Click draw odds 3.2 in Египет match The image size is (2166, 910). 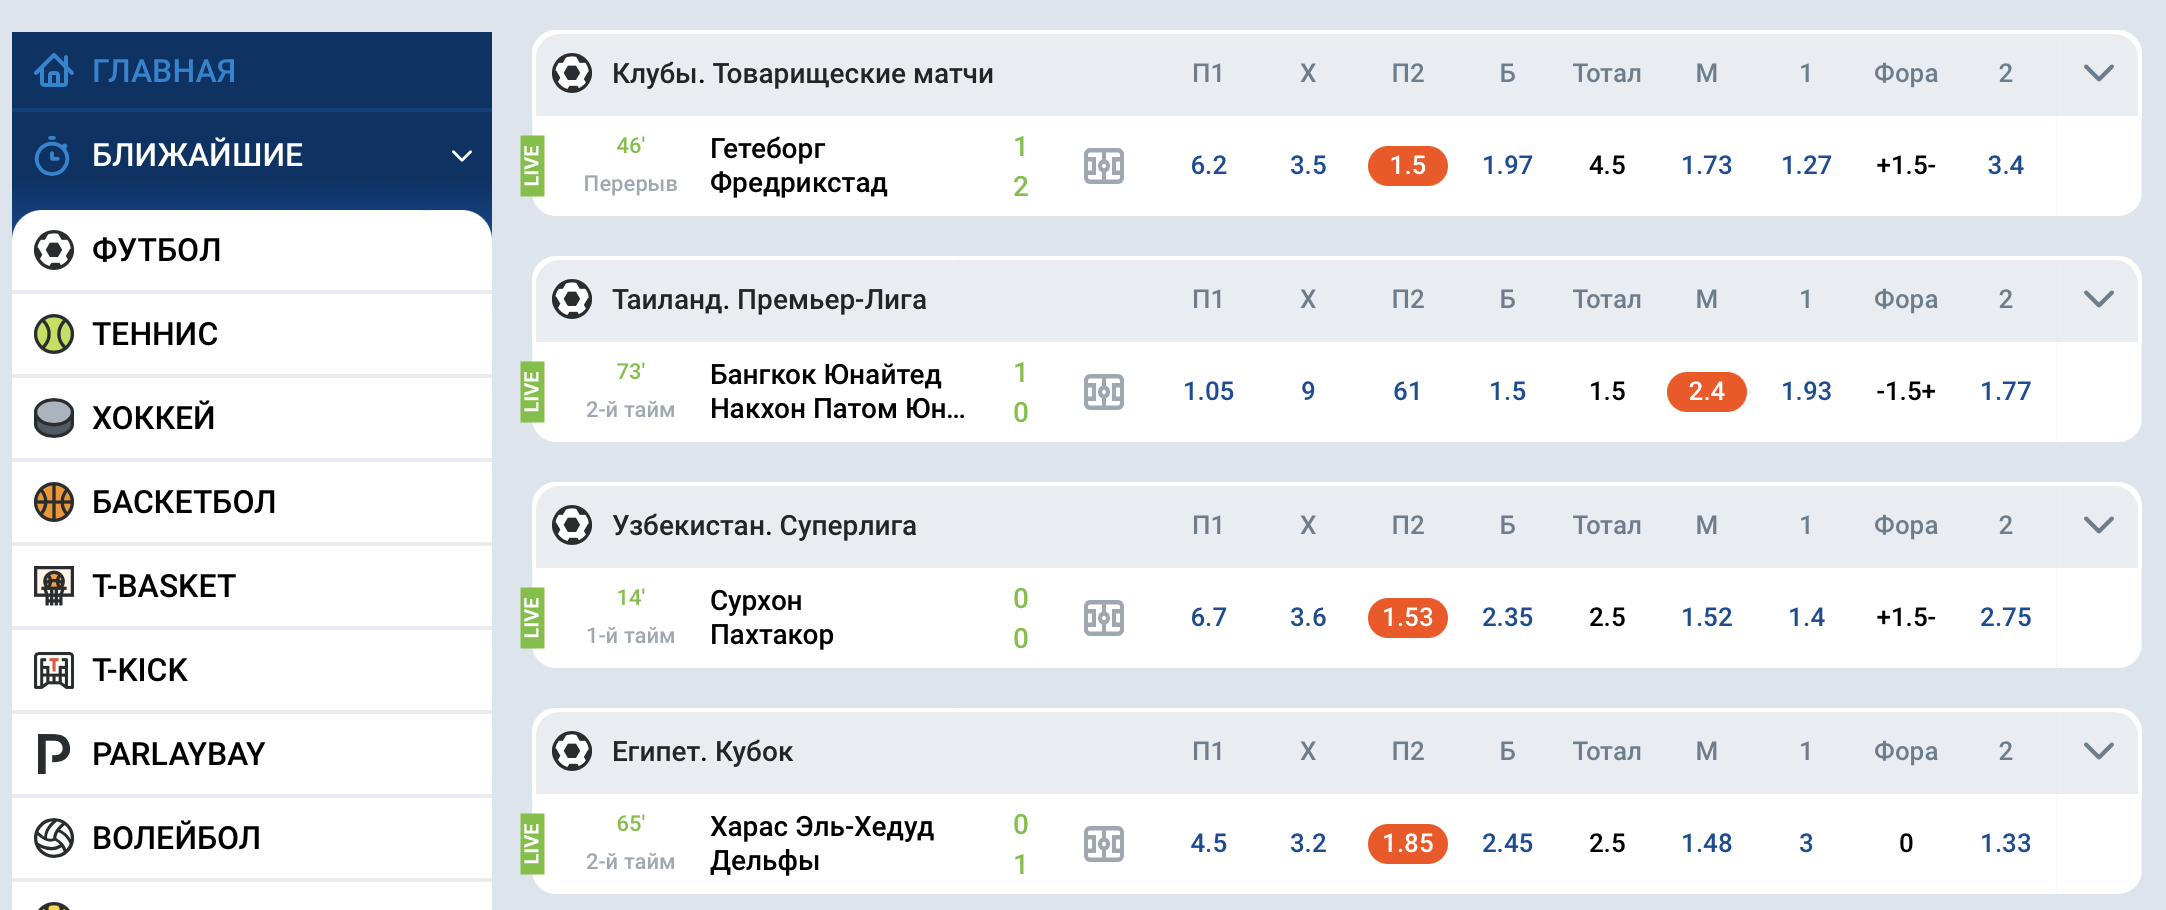(1307, 844)
